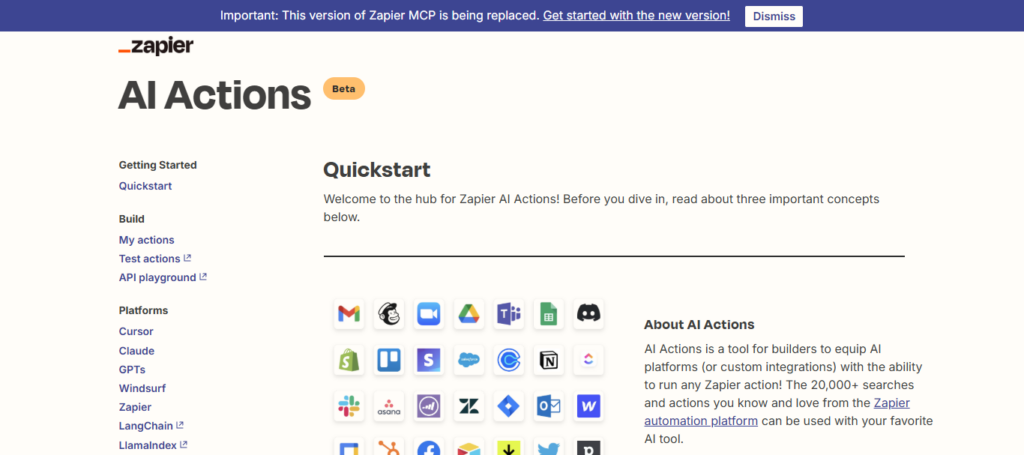Select the Notion icon
This screenshot has width=1024, height=455.
pyautogui.click(x=549, y=360)
